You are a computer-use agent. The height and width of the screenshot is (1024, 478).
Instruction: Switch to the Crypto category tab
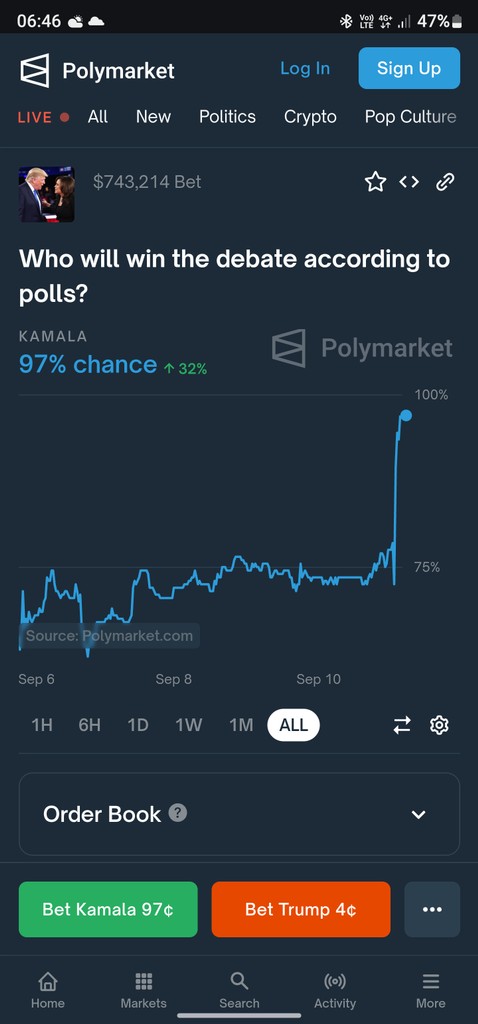(310, 117)
